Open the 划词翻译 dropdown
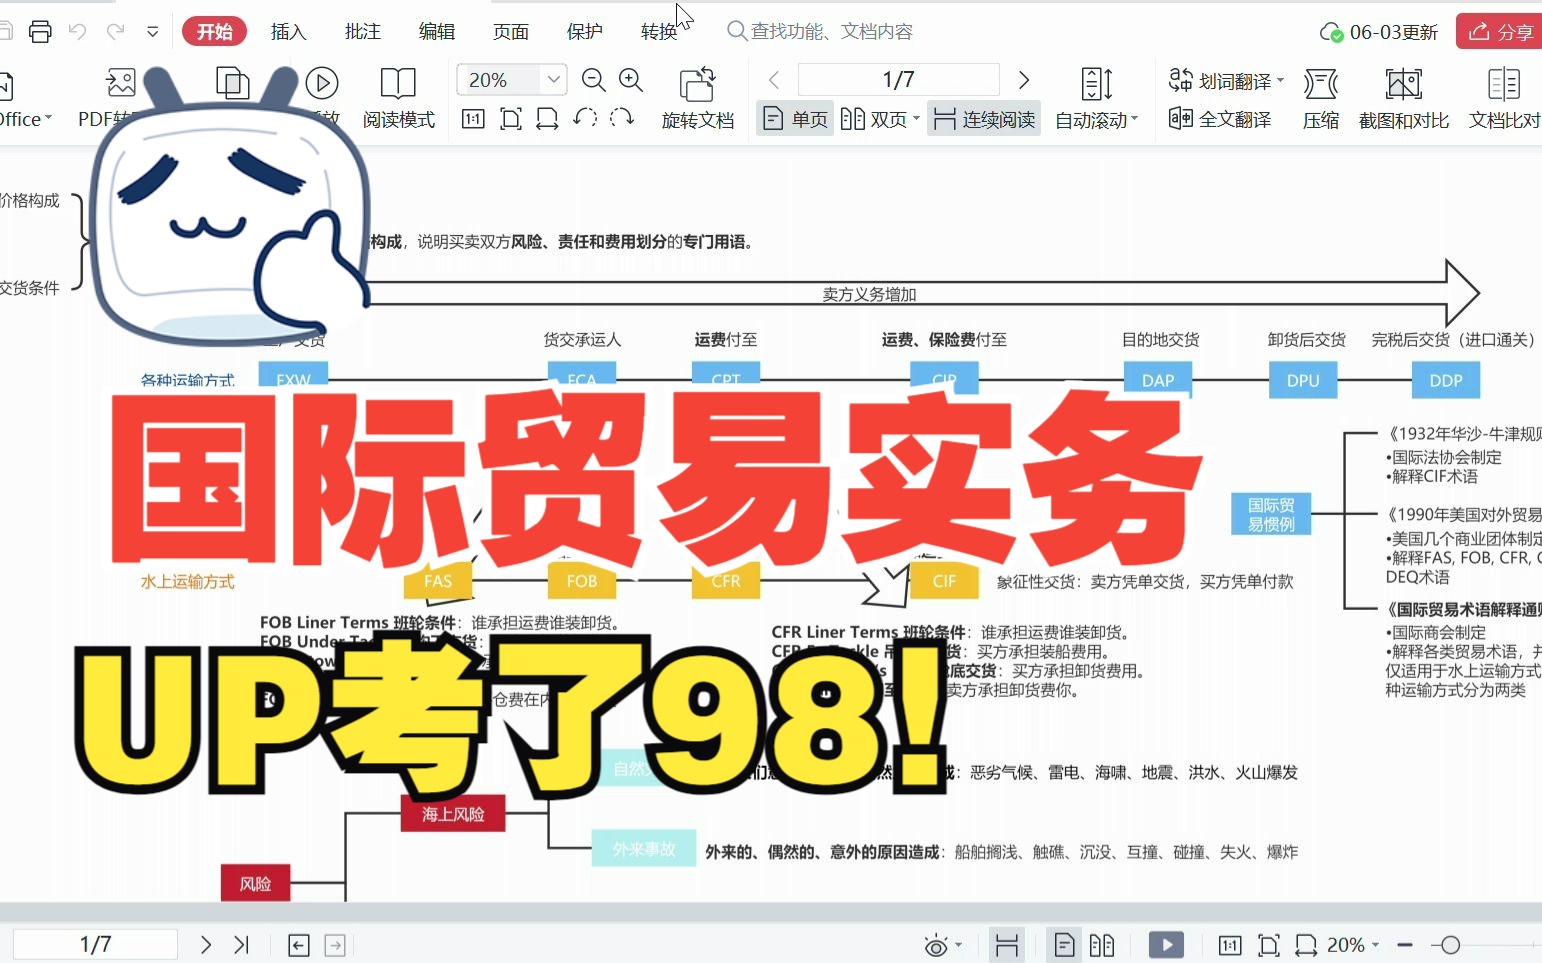Image resolution: width=1542 pixels, height=963 pixels. [1281, 81]
